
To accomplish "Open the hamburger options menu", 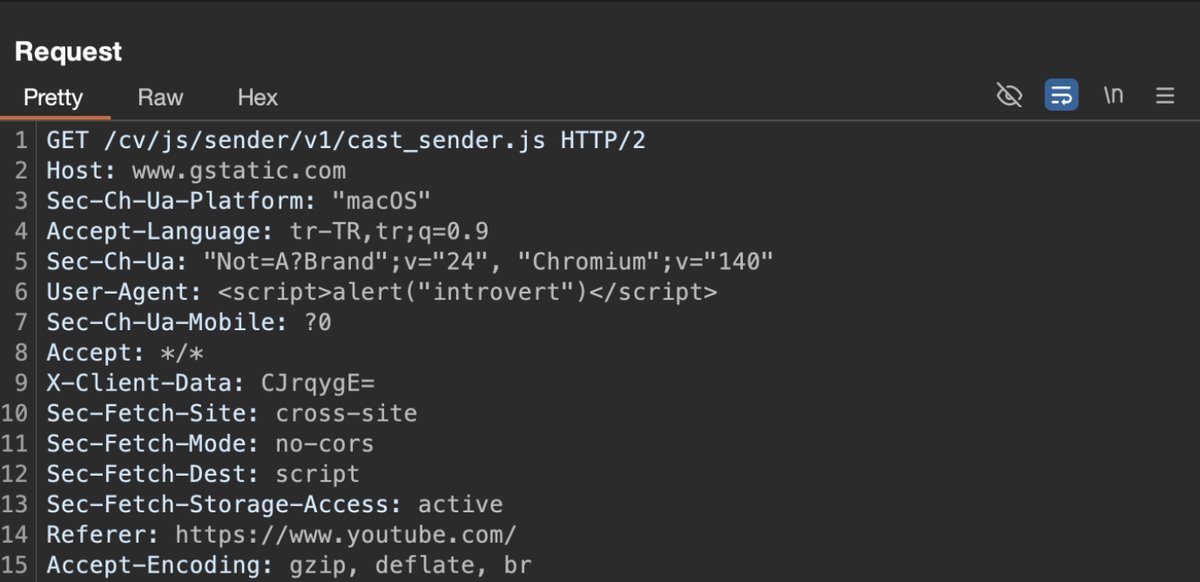I will pos(1165,96).
